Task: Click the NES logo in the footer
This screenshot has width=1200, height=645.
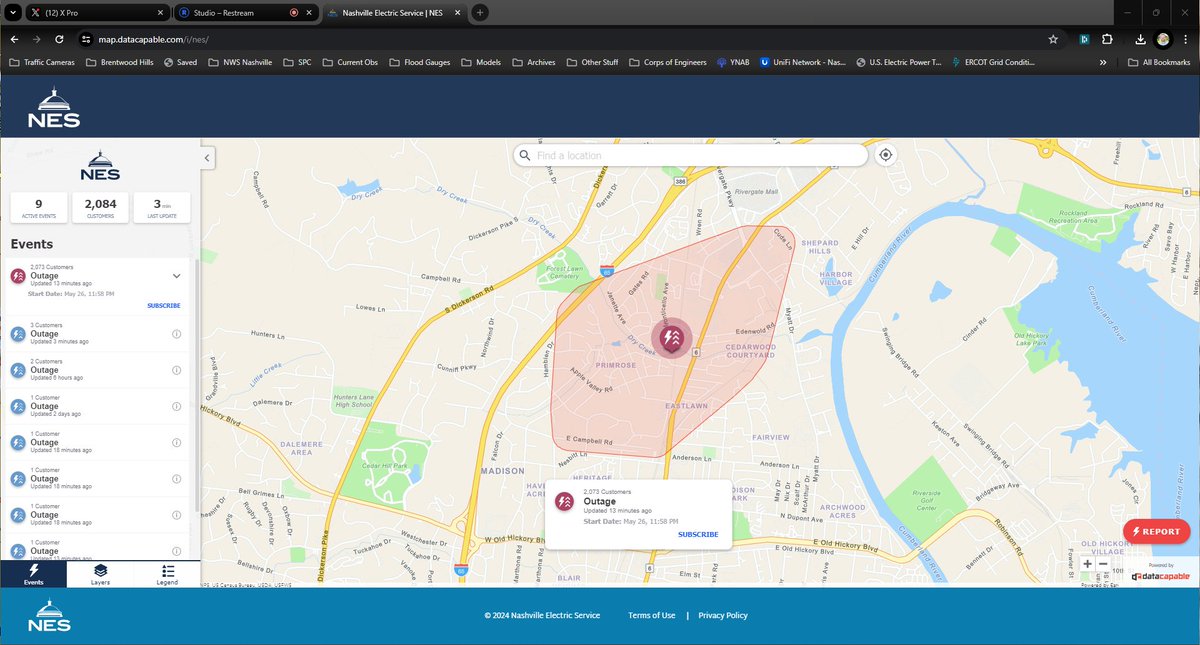Action: point(49,614)
